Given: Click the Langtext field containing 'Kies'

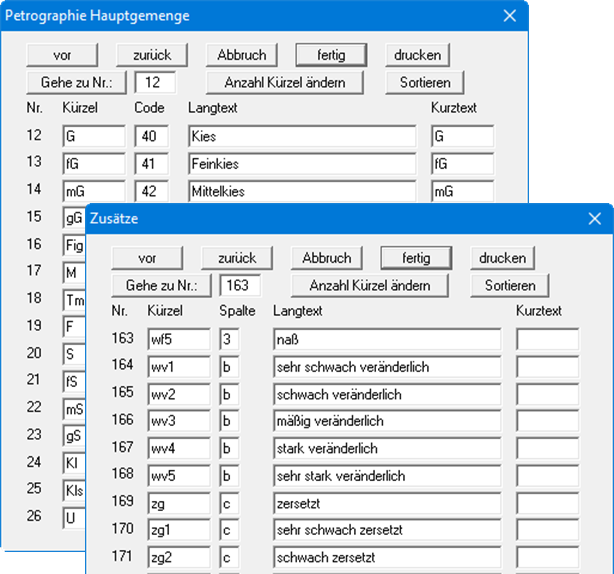Looking at the screenshot, I should click(x=301, y=136).
